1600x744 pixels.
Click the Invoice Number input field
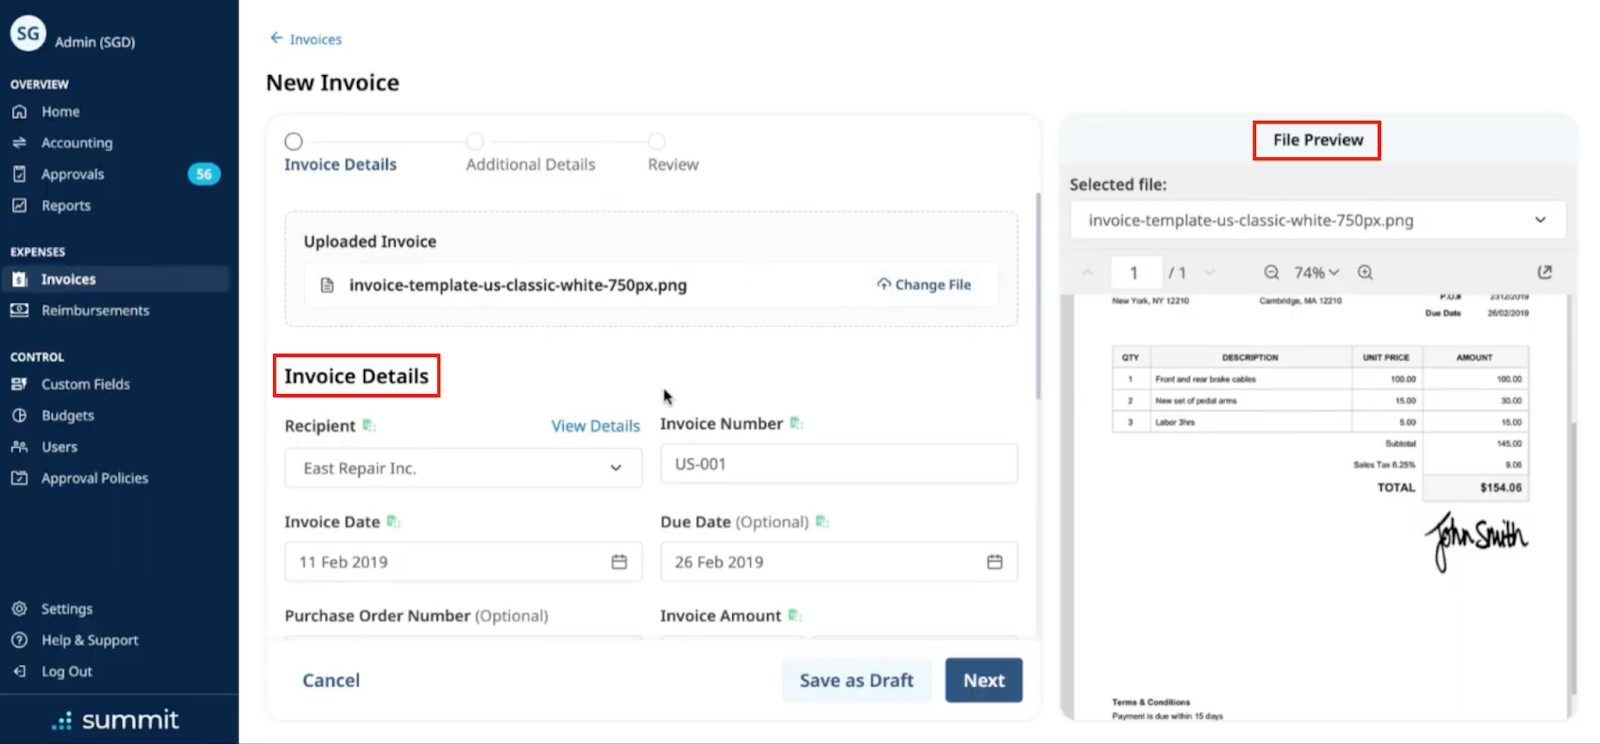point(839,464)
